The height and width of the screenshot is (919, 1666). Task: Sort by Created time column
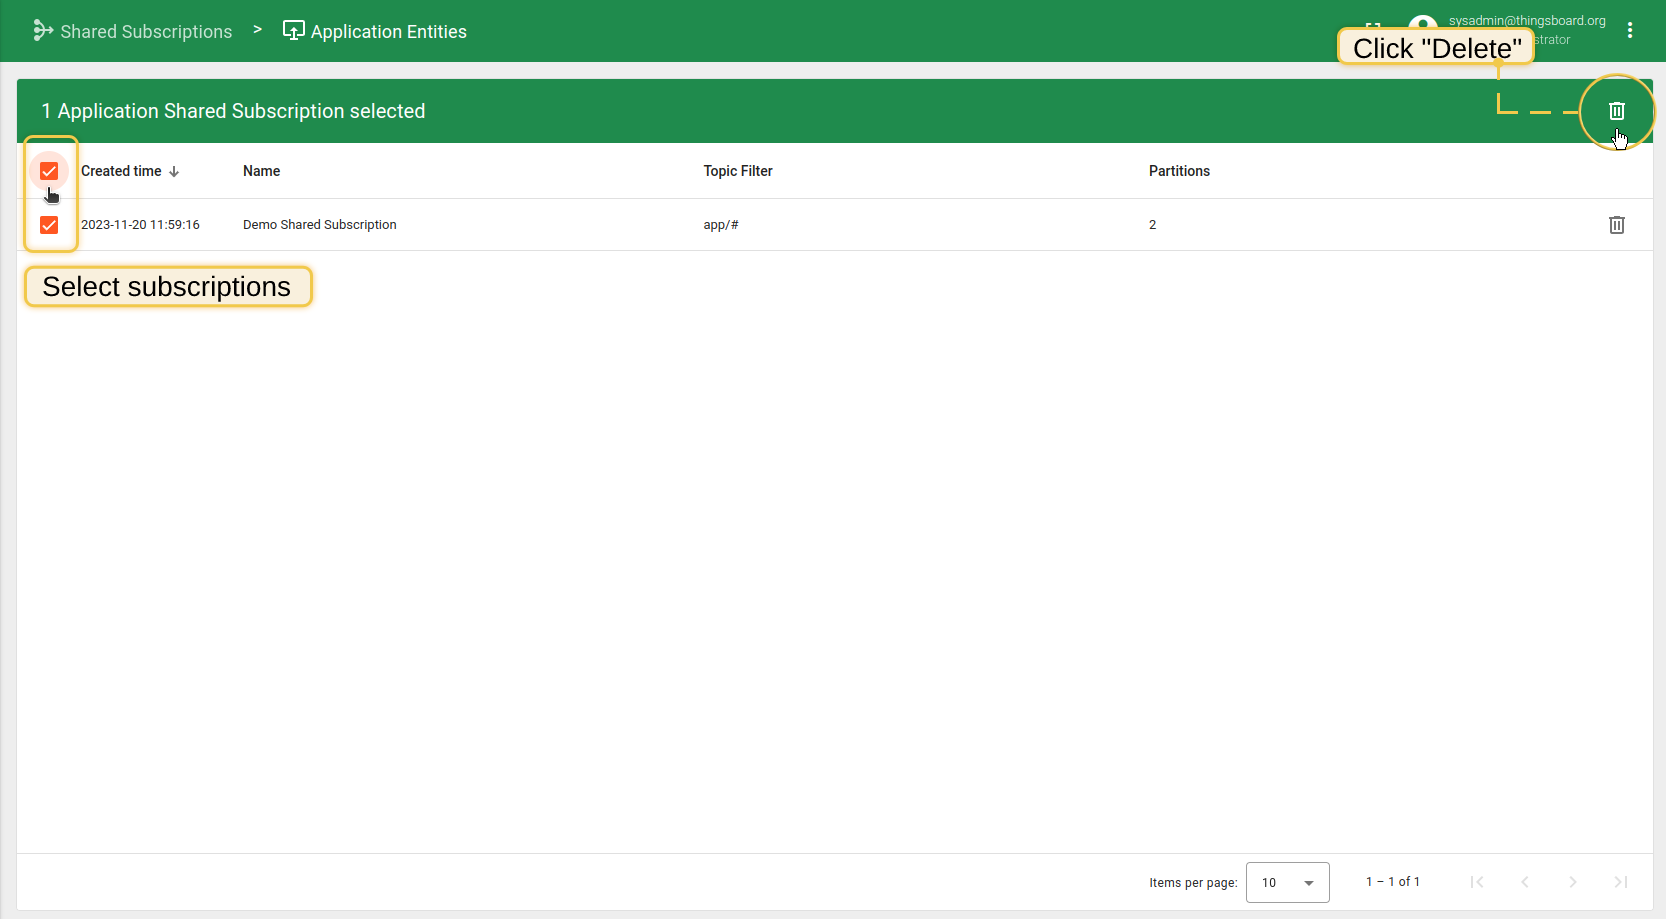pyautogui.click(x=122, y=171)
